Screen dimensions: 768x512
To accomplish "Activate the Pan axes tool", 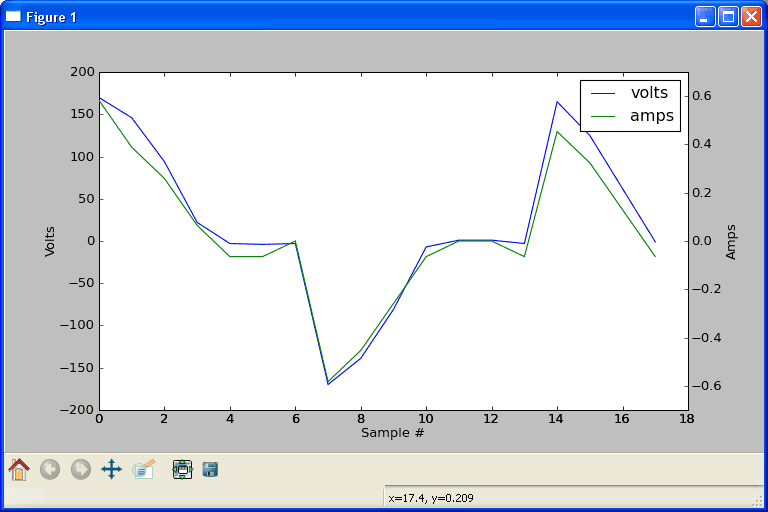I will (112, 469).
